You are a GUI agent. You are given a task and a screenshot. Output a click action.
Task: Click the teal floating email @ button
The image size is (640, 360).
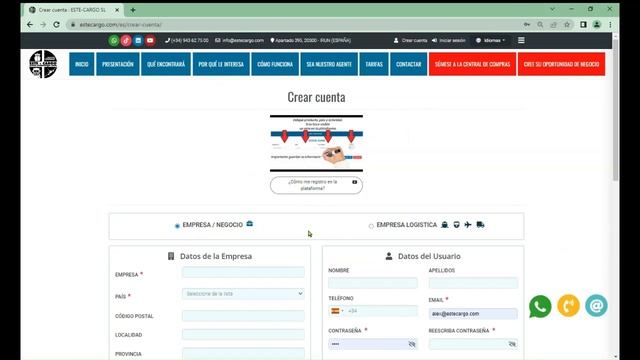click(x=596, y=305)
